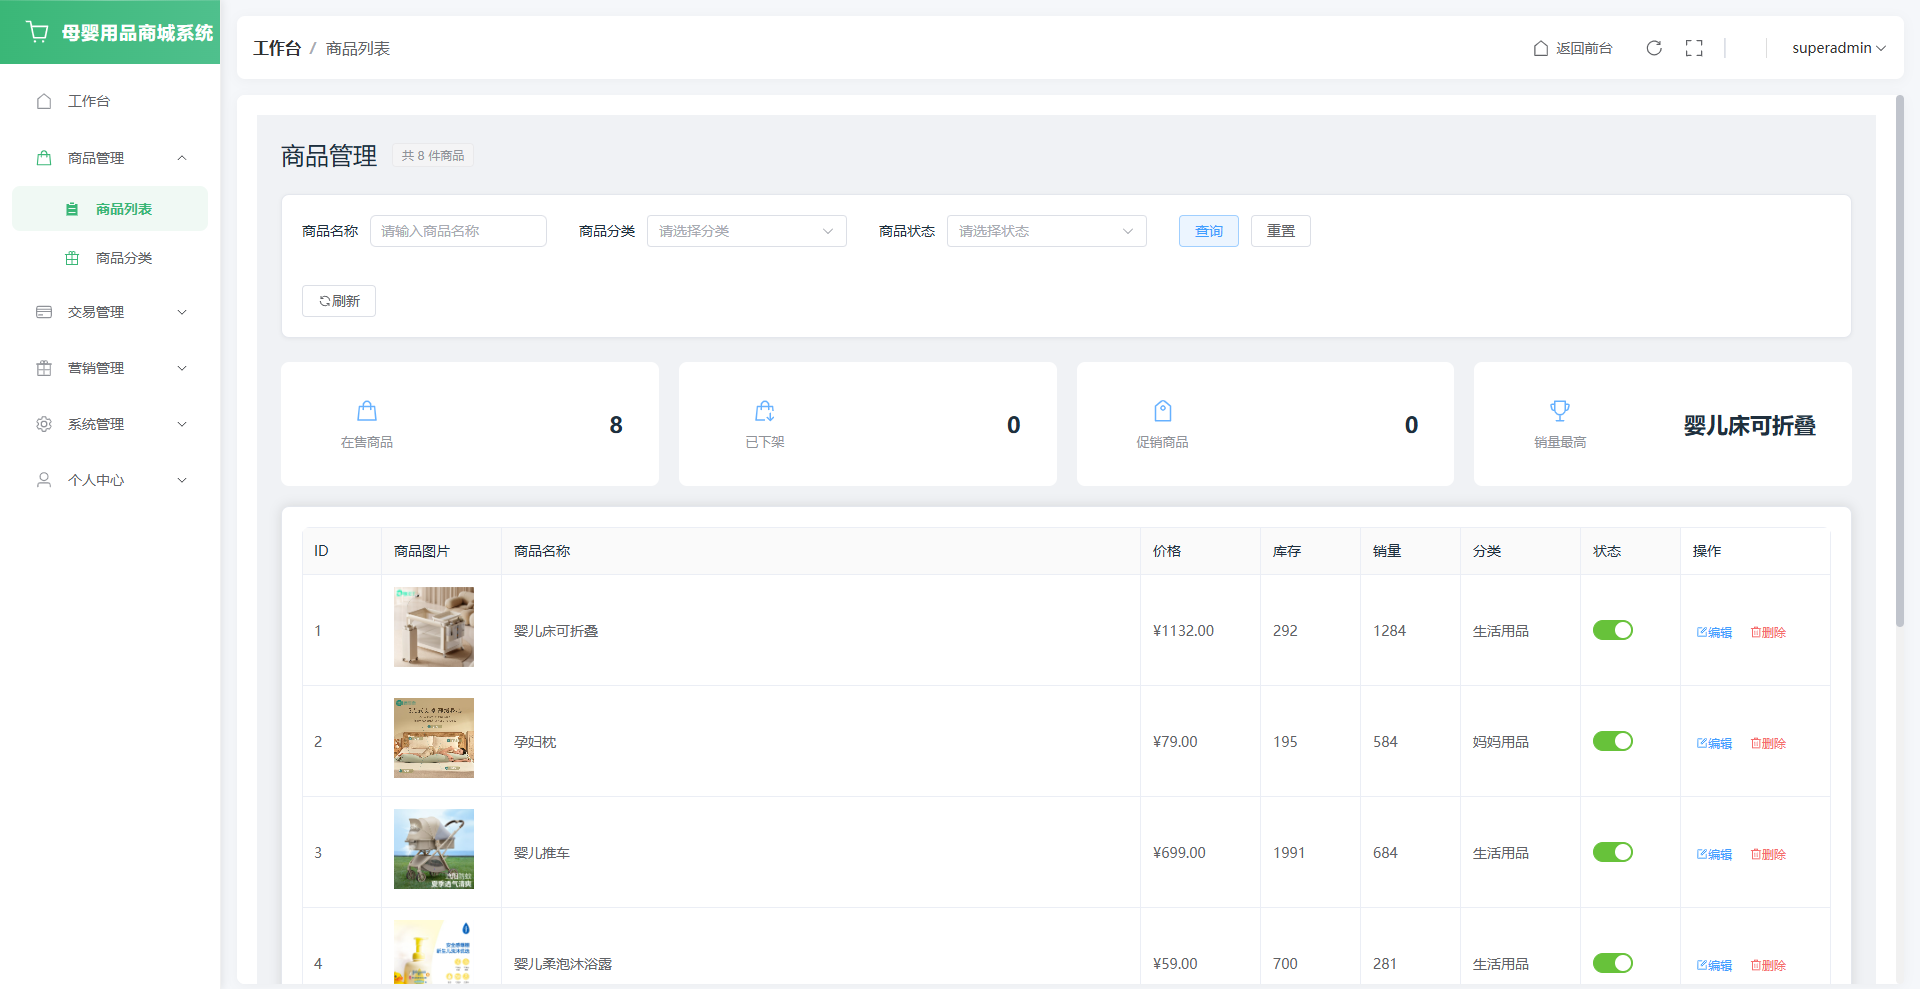
Task: Click the 在售商品 bag icon
Action: coord(367,411)
